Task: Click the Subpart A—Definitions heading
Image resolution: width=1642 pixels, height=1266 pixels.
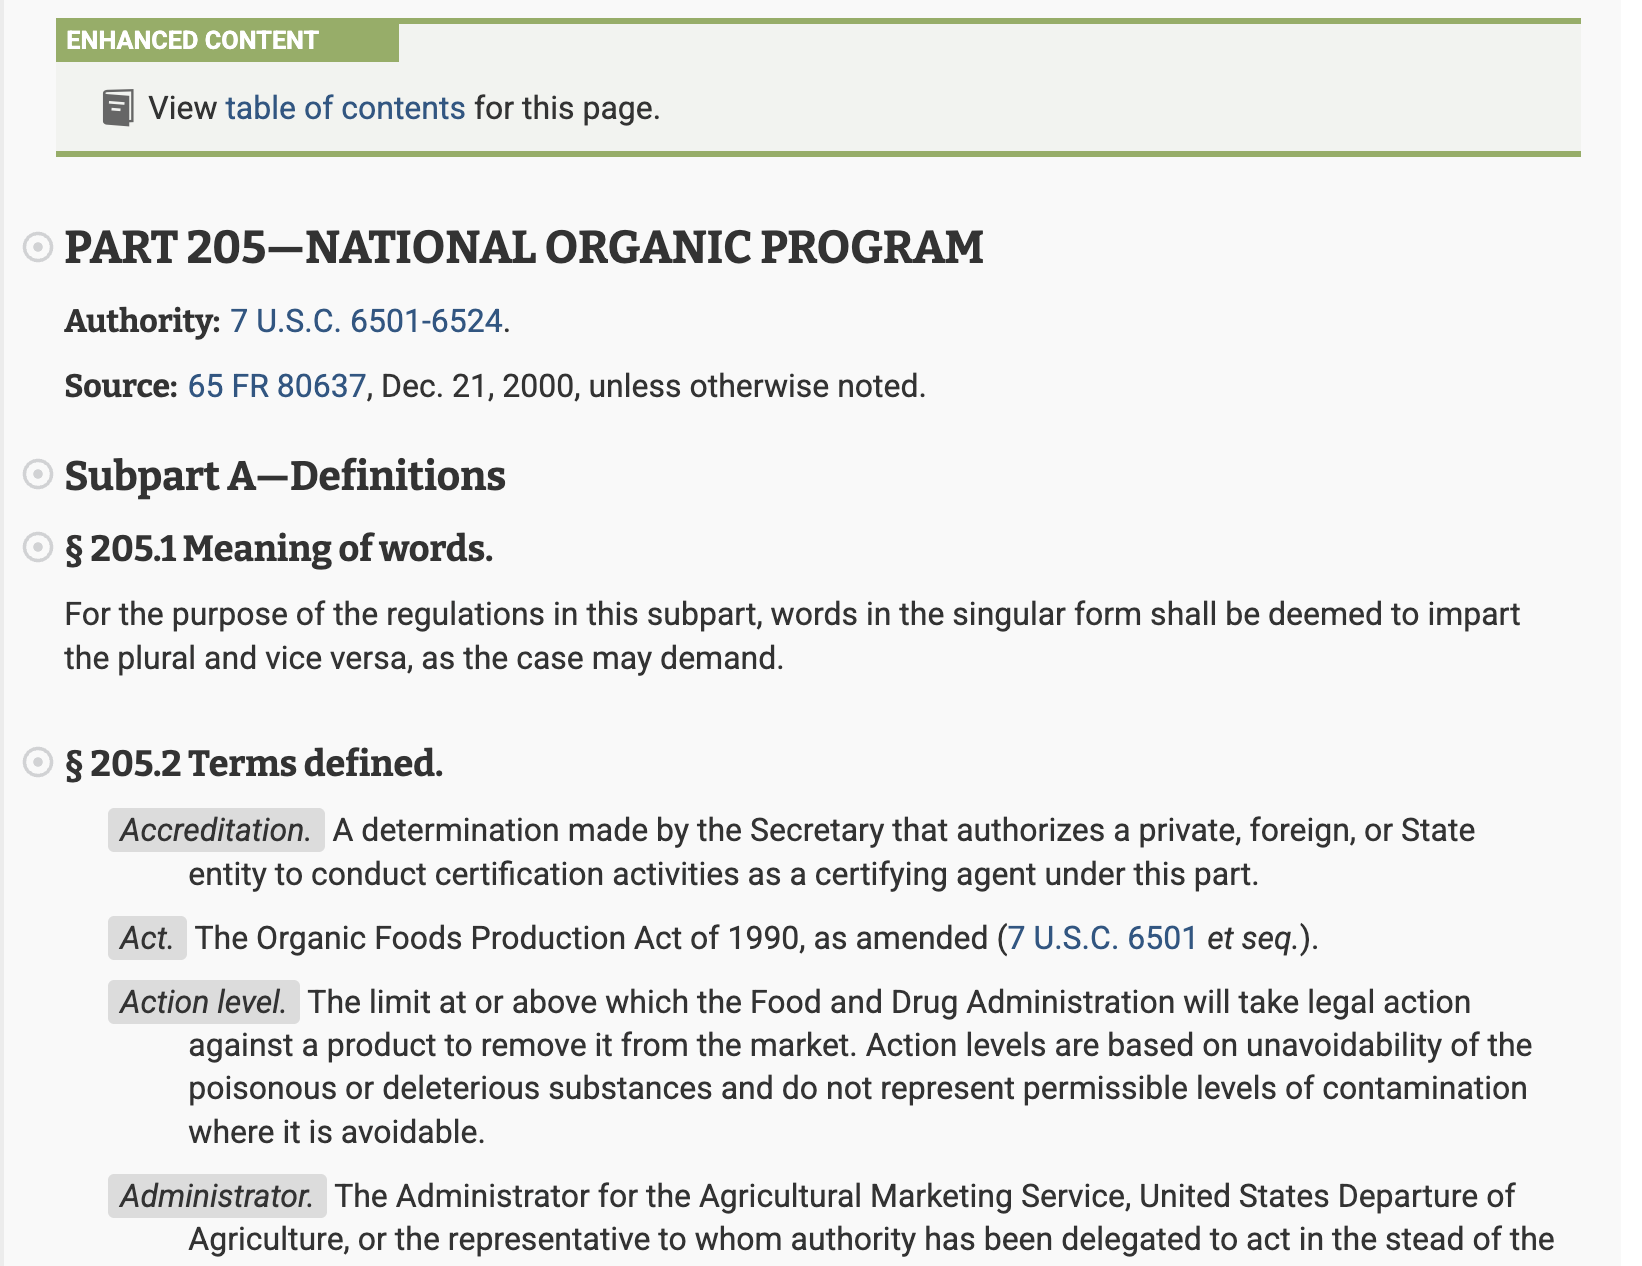Action: click(285, 475)
